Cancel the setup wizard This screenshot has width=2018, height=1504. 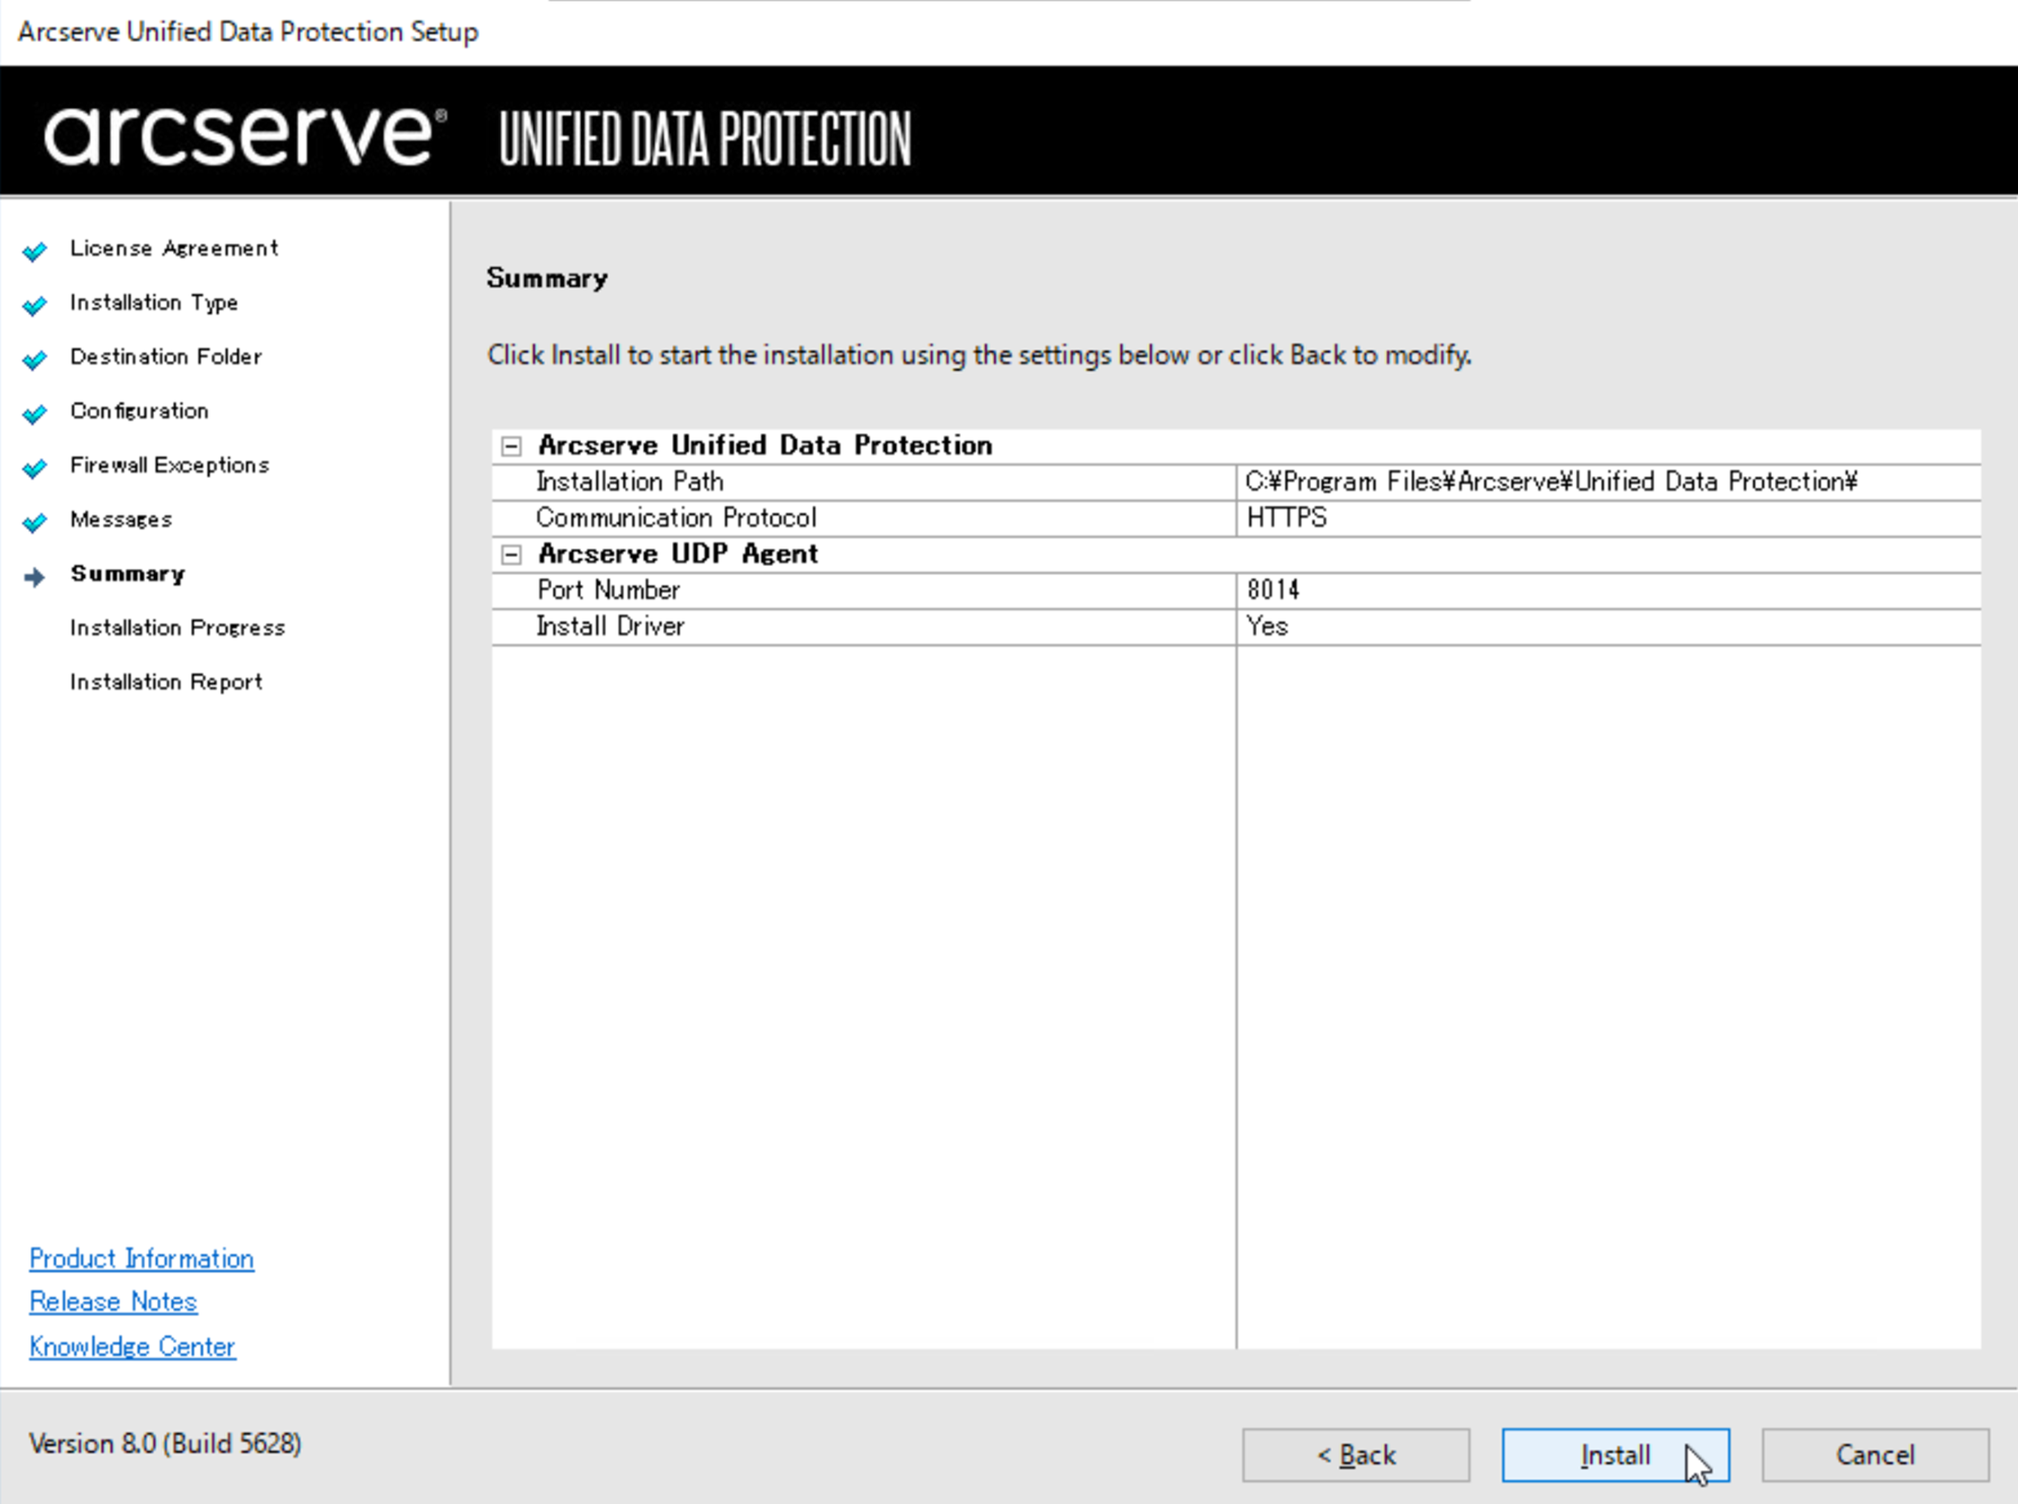(x=1874, y=1454)
